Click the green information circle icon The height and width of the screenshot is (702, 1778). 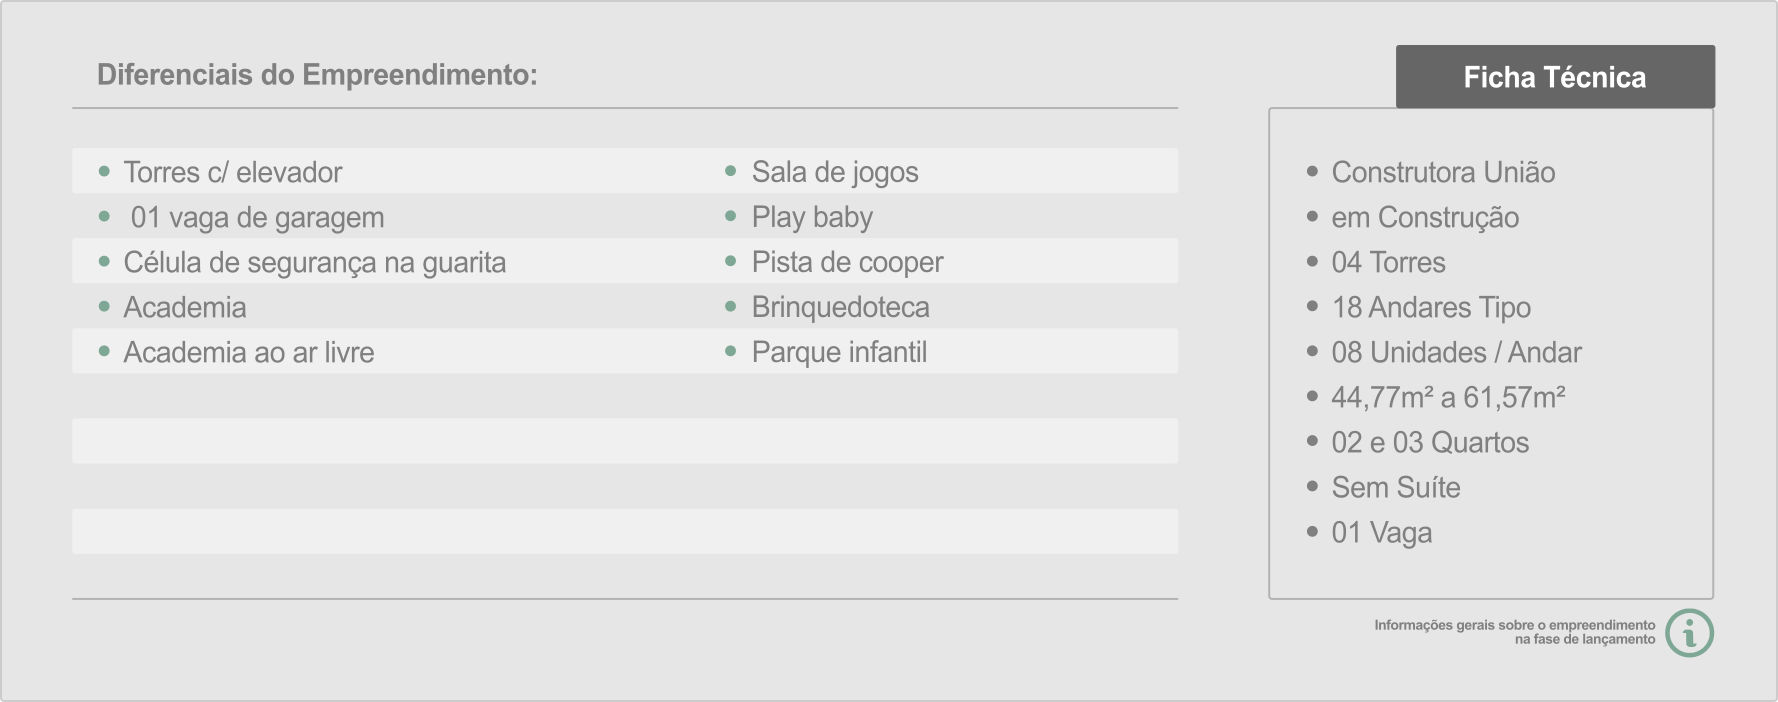tap(1690, 633)
